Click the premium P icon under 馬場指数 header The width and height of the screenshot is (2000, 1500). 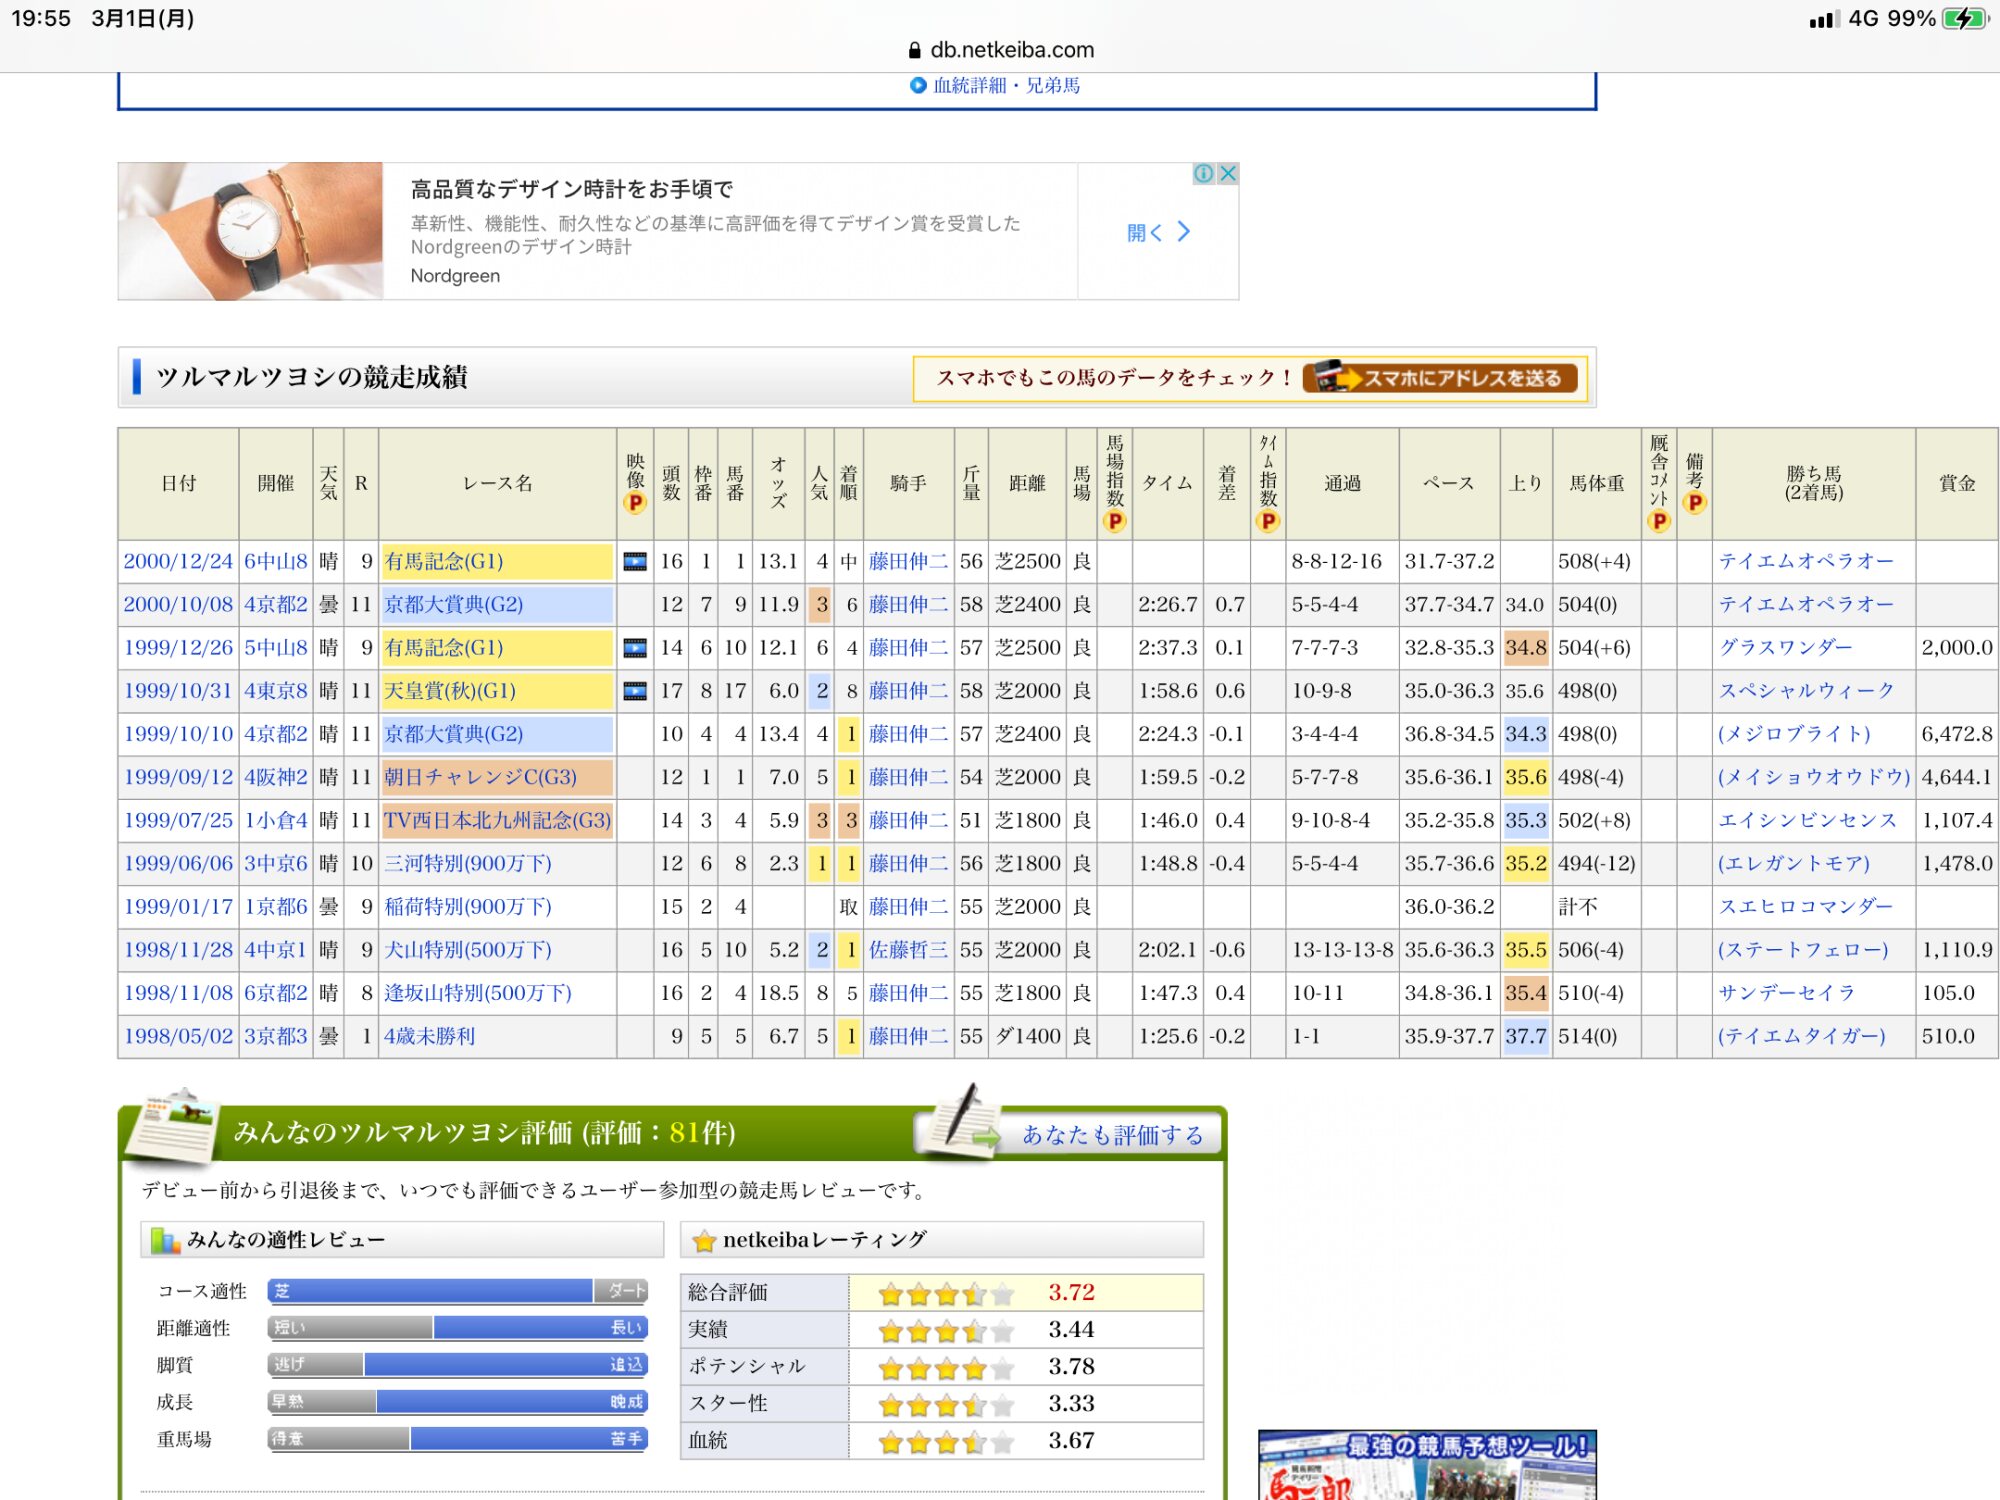coord(1115,521)
